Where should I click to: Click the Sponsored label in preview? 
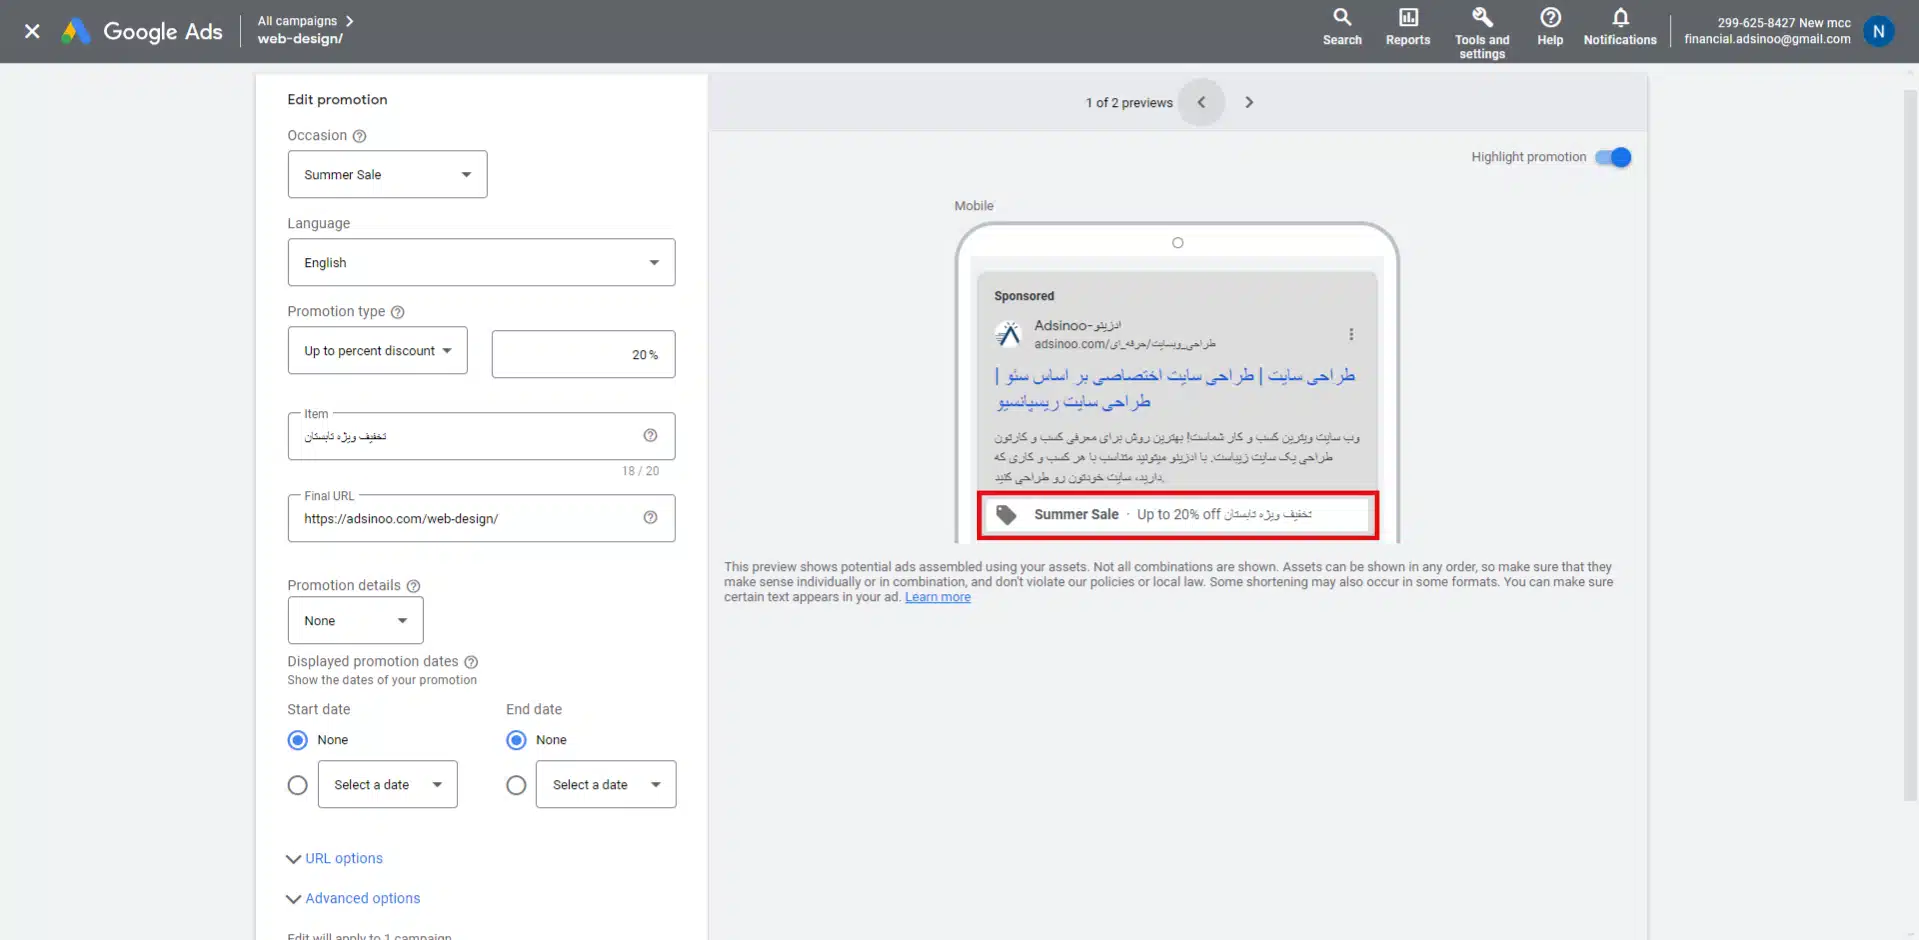(1024, 296)
